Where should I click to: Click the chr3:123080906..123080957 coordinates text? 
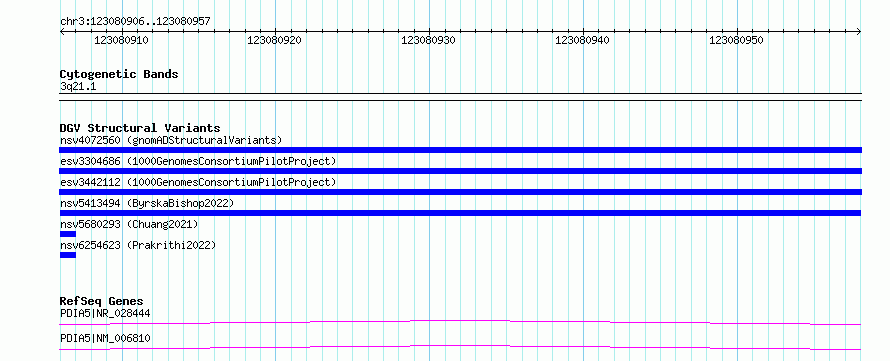click(135, 21)
